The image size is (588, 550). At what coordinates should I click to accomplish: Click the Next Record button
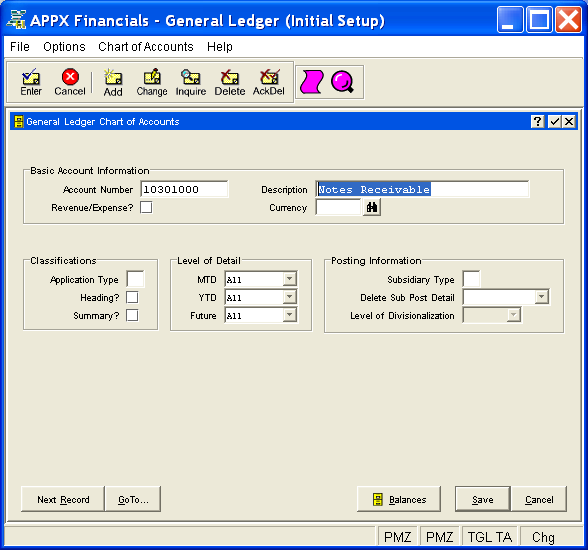[x=63, y=499]
